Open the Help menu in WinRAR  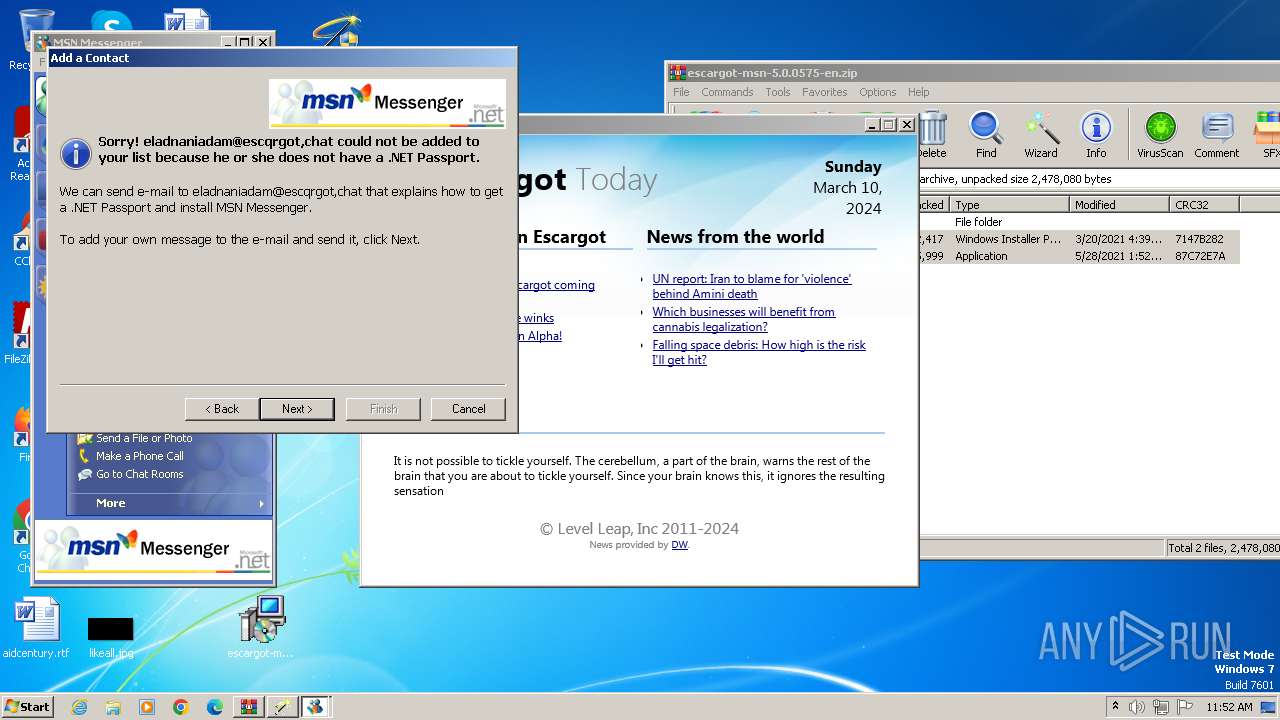[x=919, y=92]
